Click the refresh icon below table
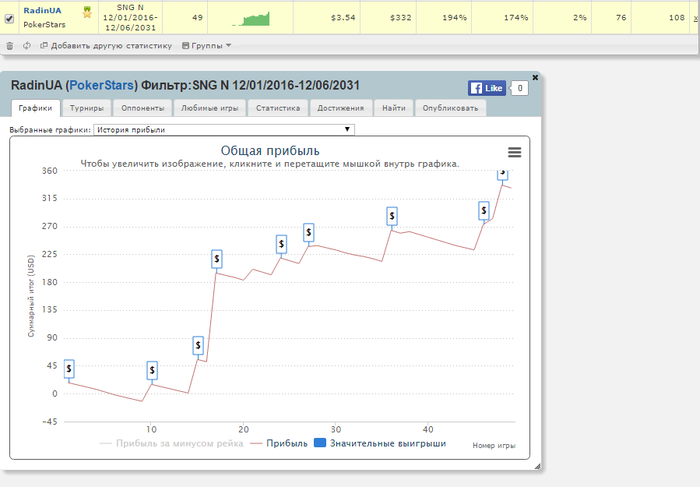Screen dimensions: 700x487 point(27,46)
